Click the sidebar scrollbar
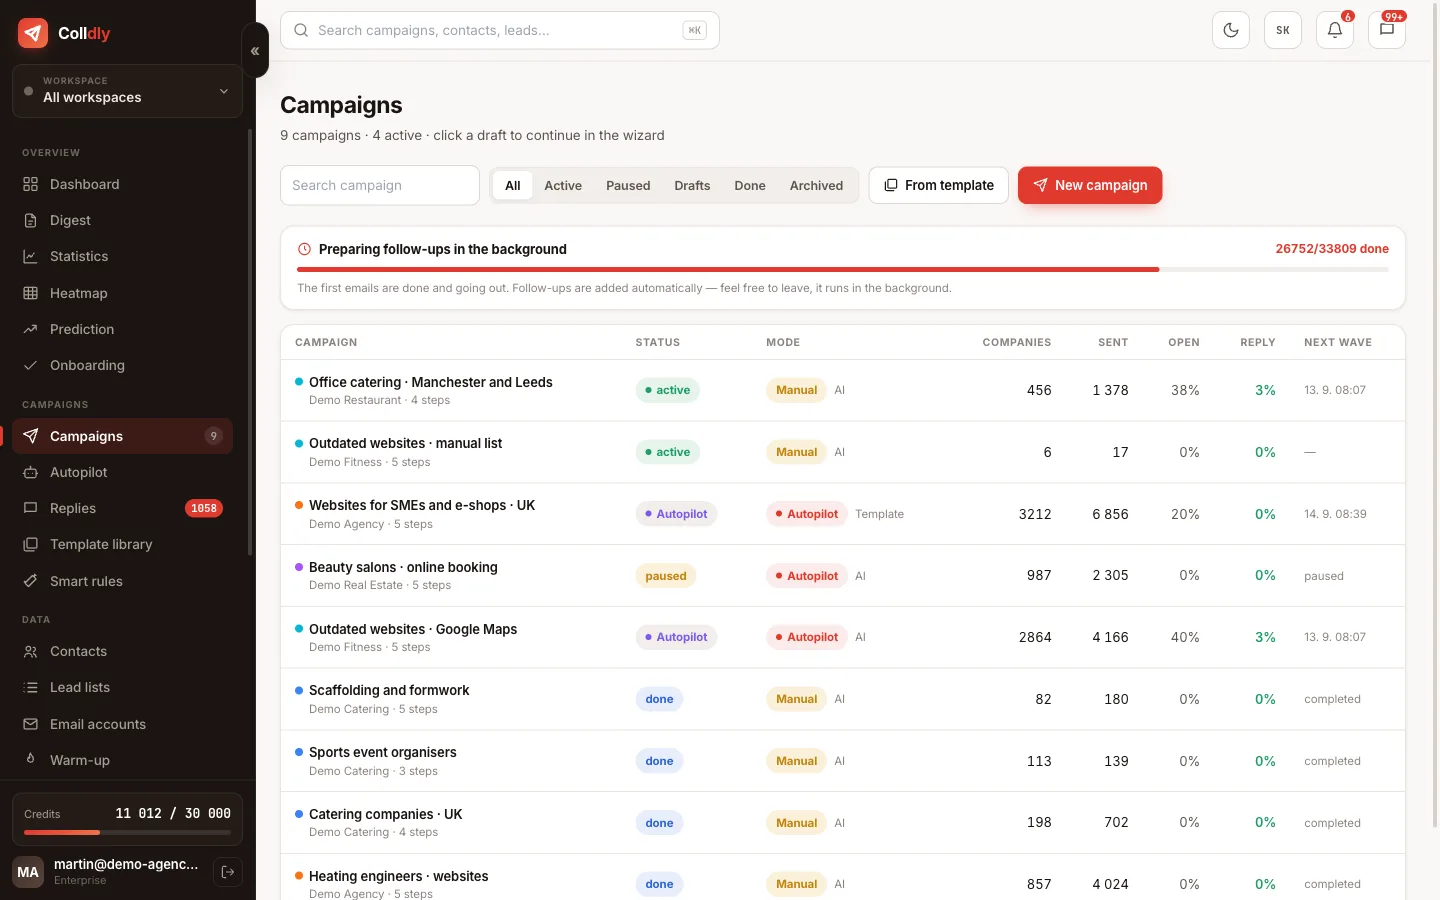 click(250, 342)
